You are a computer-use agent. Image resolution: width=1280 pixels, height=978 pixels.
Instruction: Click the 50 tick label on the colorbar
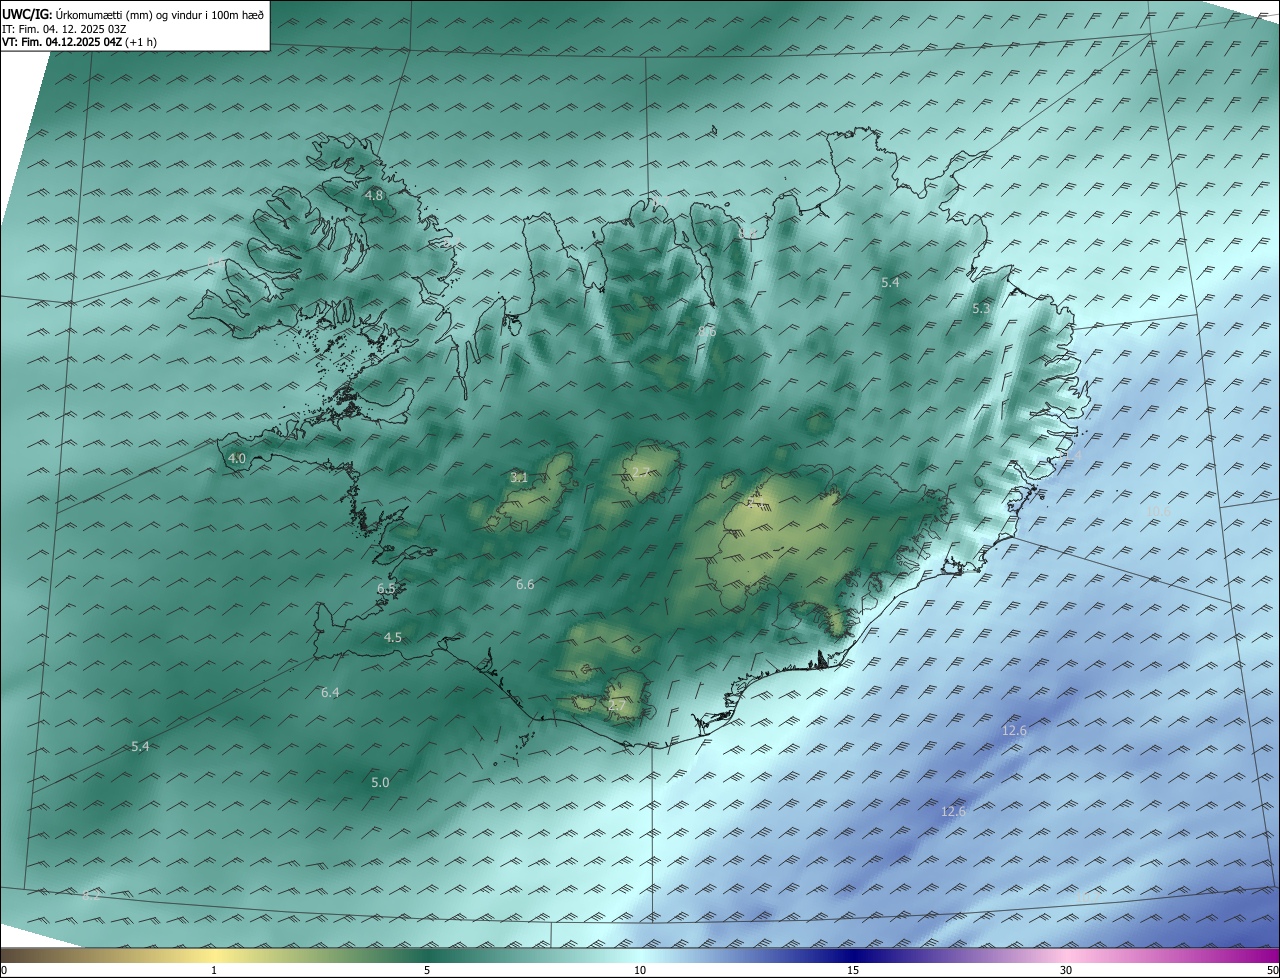1272,970
